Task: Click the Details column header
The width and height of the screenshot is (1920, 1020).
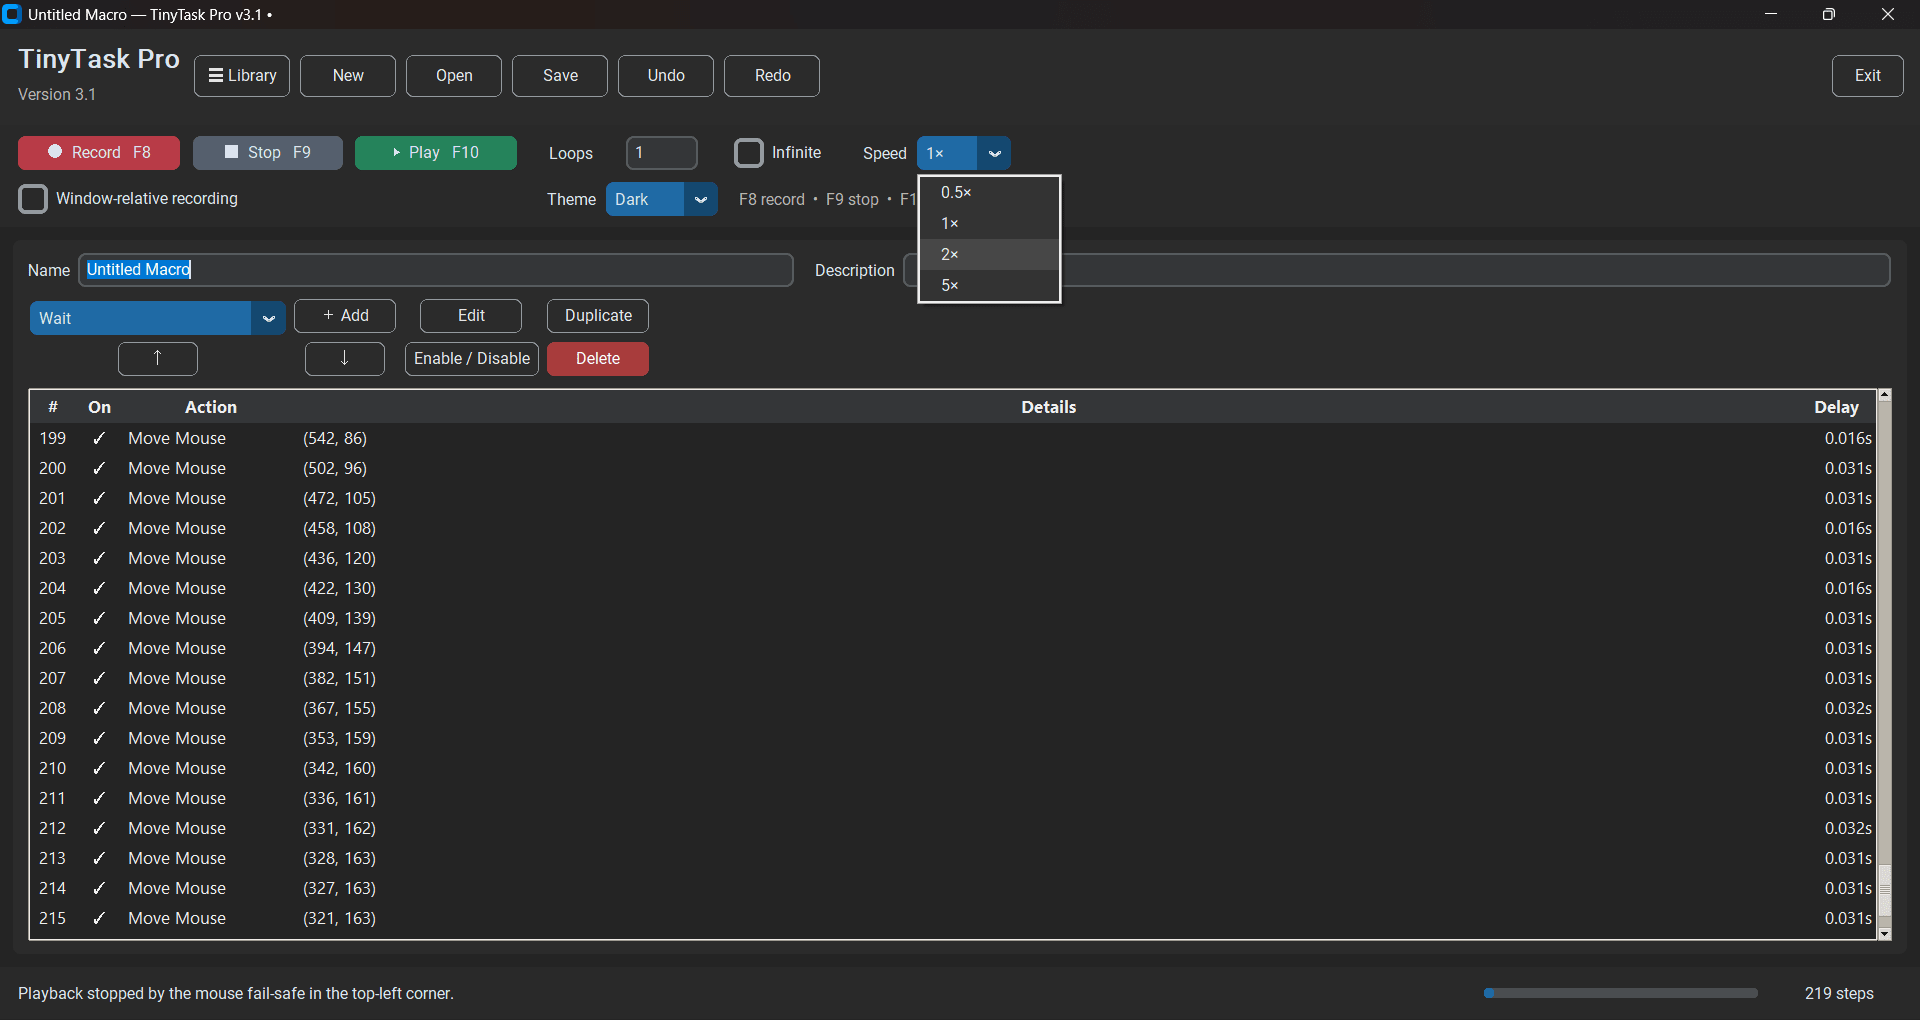Action: [x=1049, y=407]
